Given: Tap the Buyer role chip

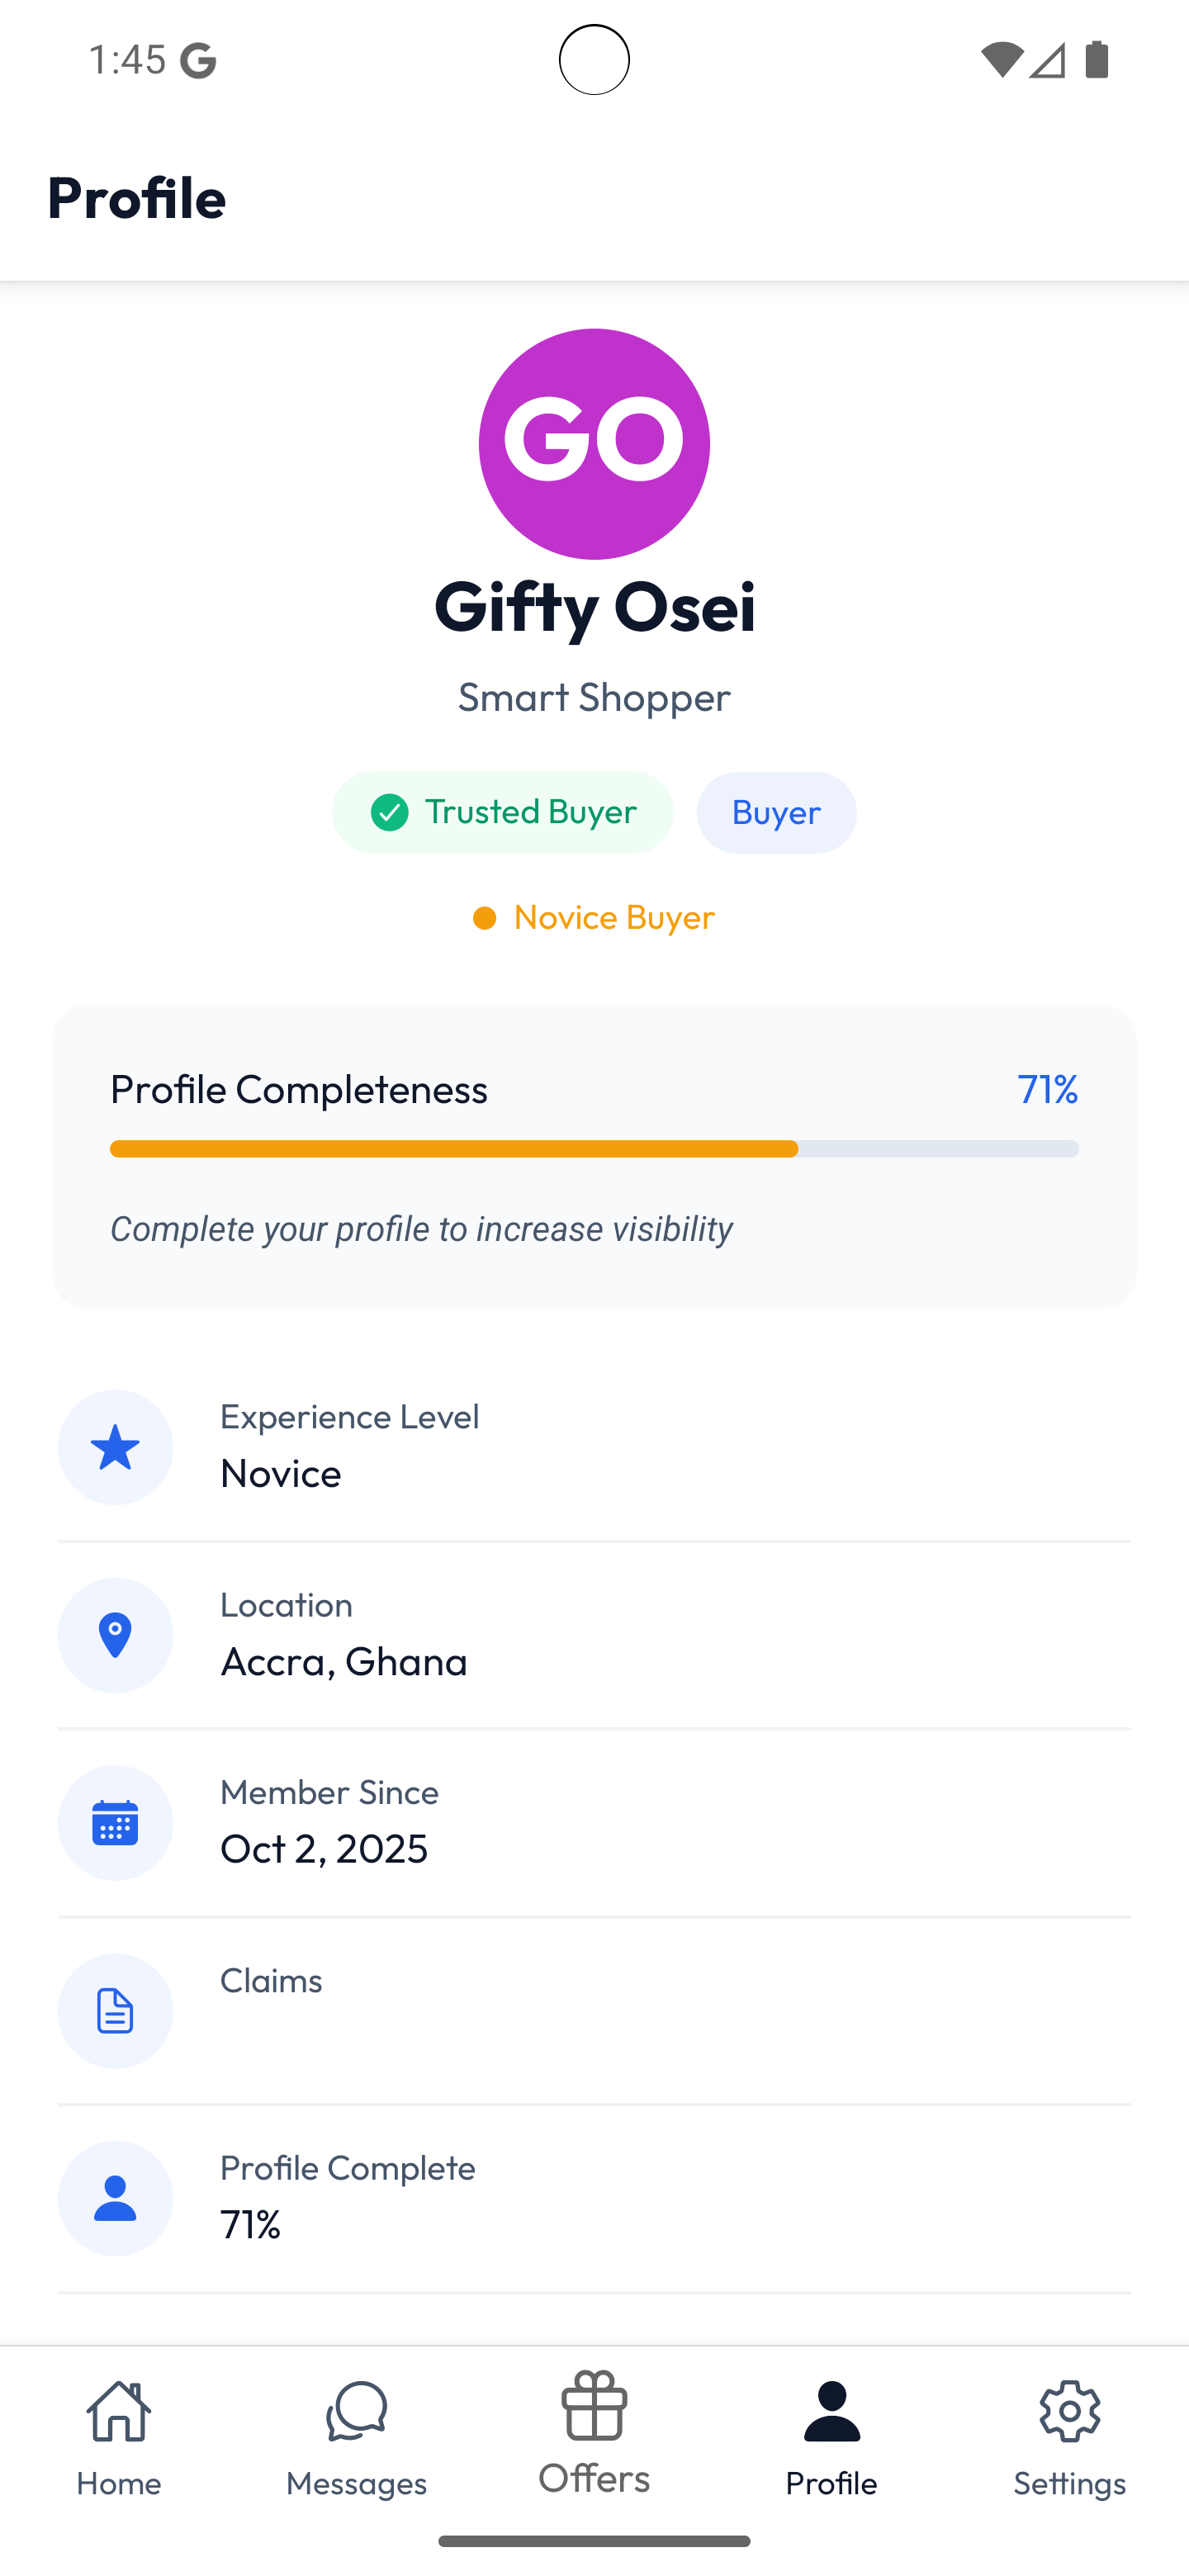Looking at the screenshot, I should (776, 812).
